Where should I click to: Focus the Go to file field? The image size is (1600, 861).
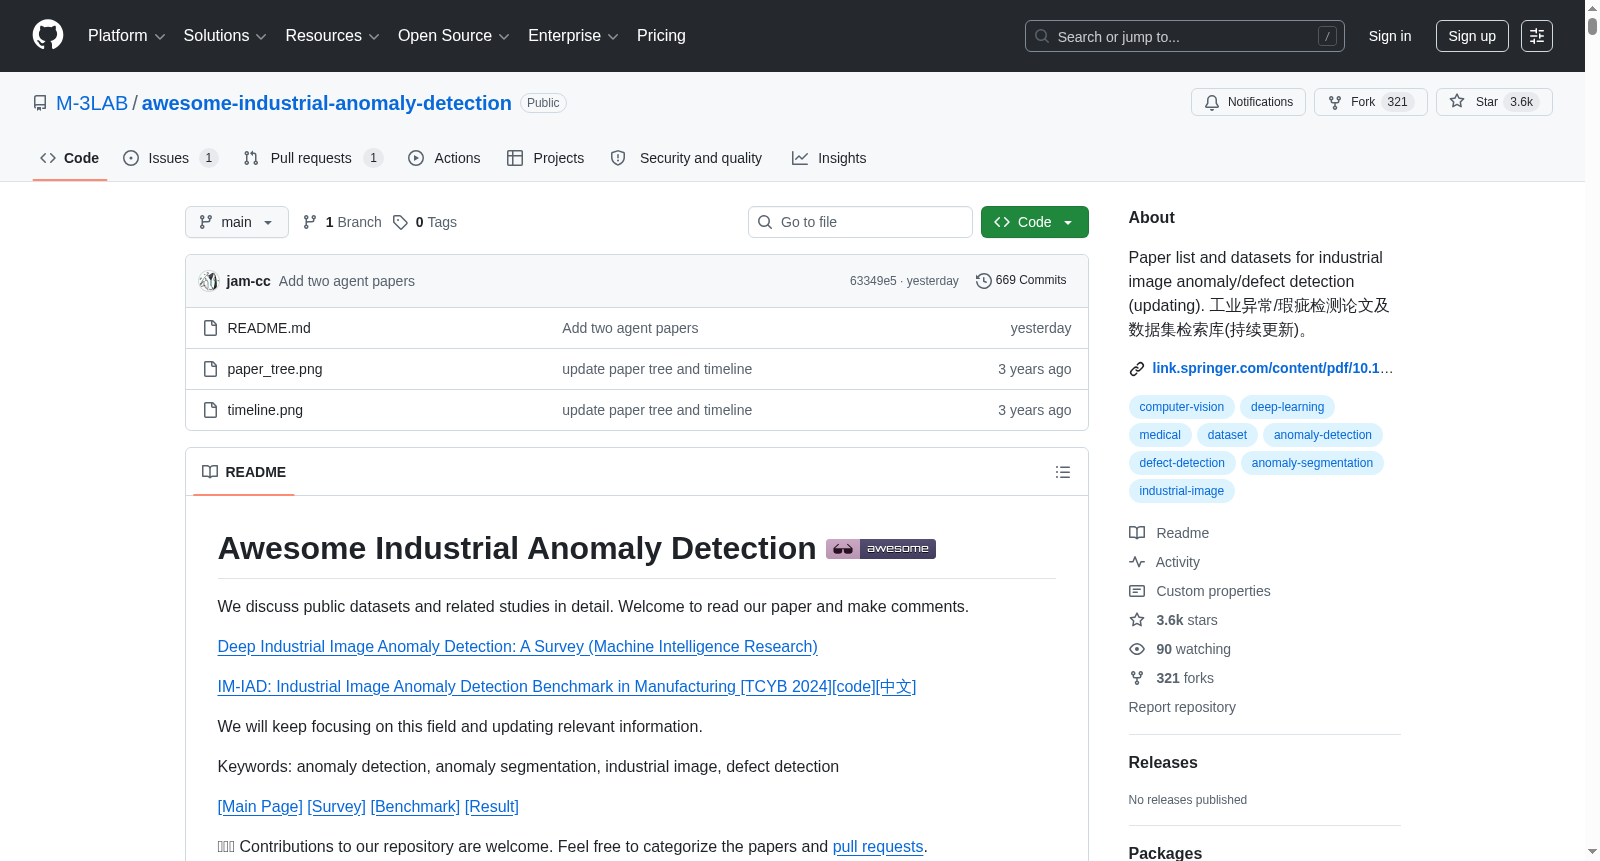click(860, 222)
